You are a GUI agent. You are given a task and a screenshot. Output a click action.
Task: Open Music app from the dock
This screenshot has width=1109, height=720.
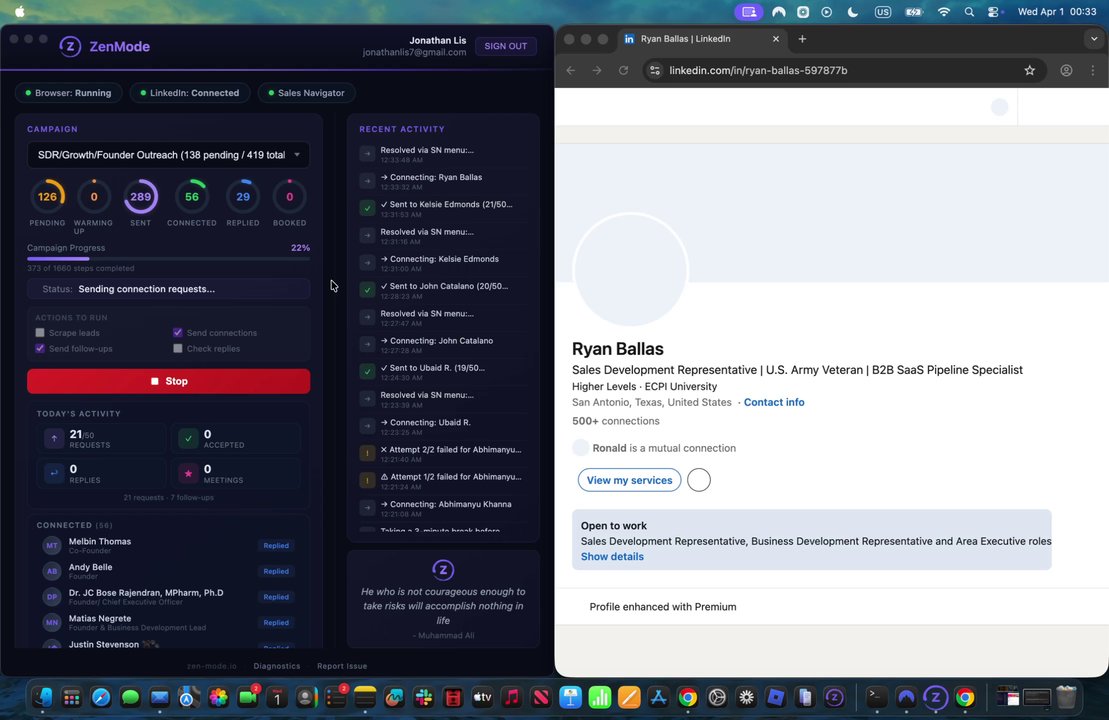[x=511, y=698]
